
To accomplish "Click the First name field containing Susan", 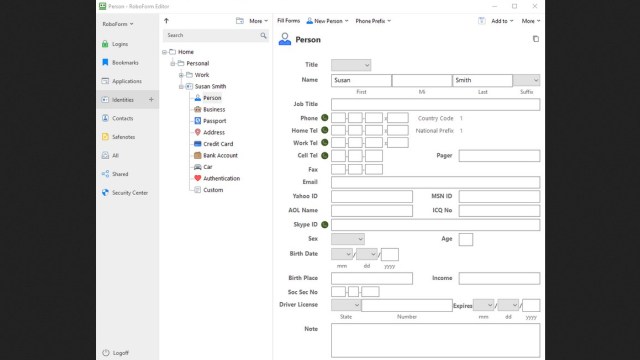I will [361, 80].
